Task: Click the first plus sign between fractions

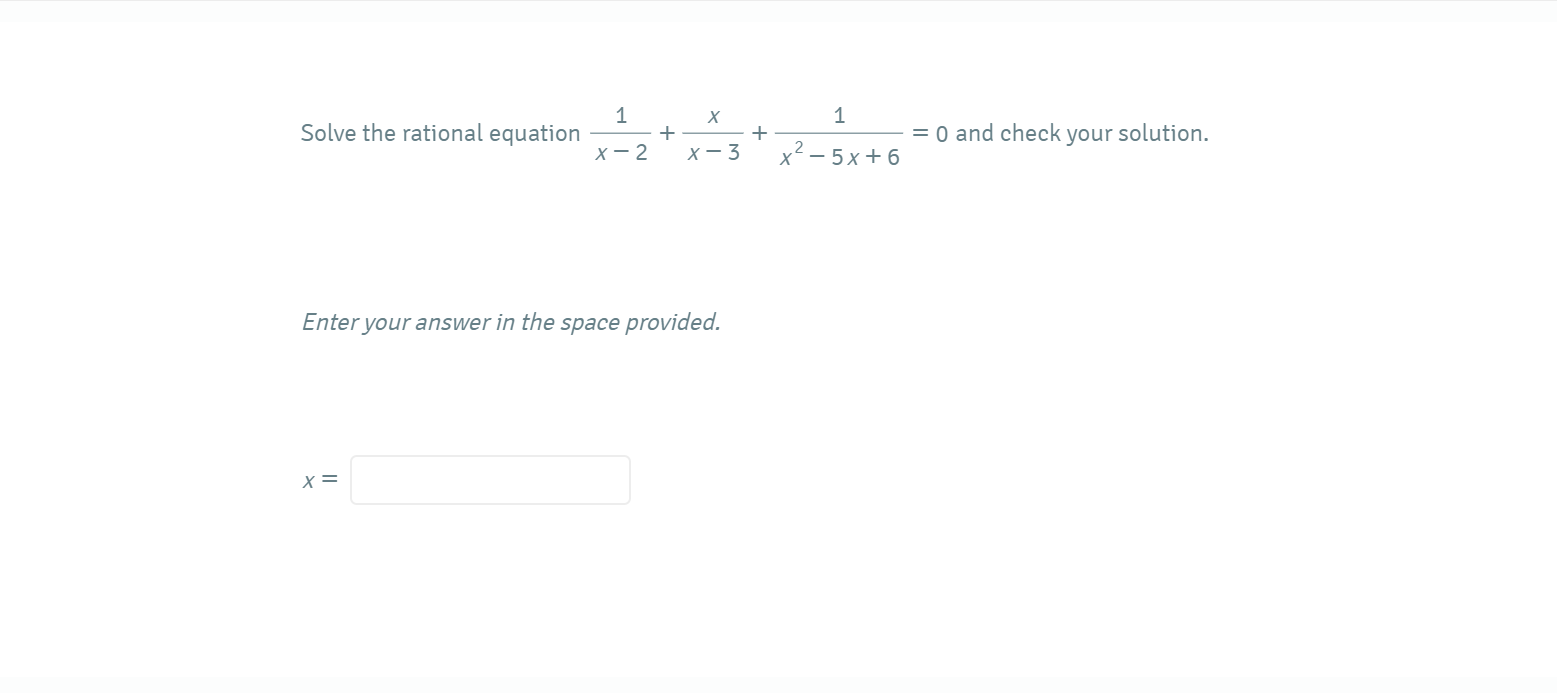Action: tap(667, 132)
